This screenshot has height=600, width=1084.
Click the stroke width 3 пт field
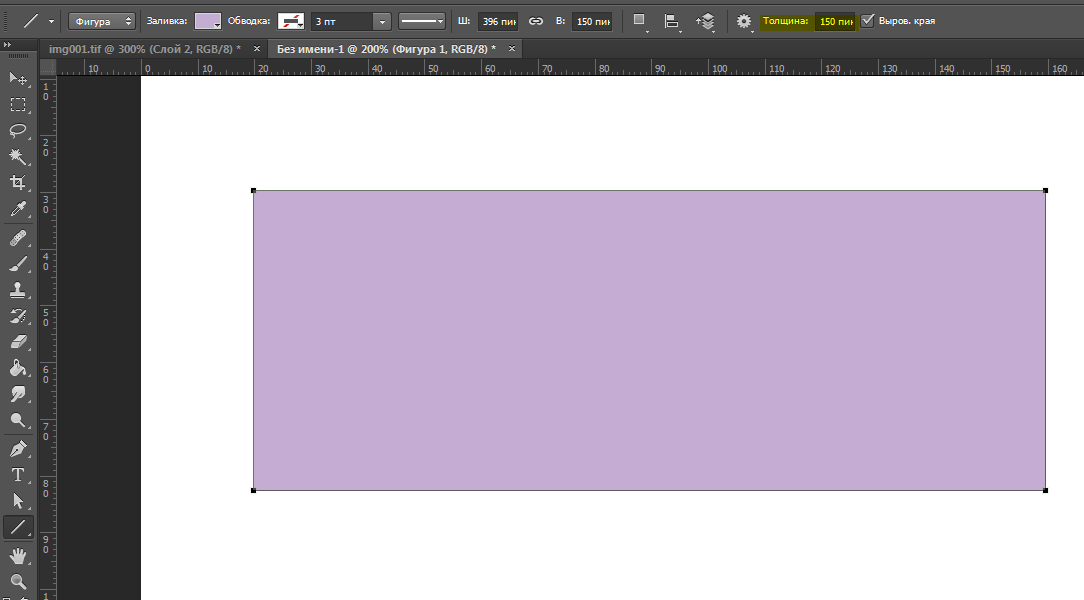(342, 21)
